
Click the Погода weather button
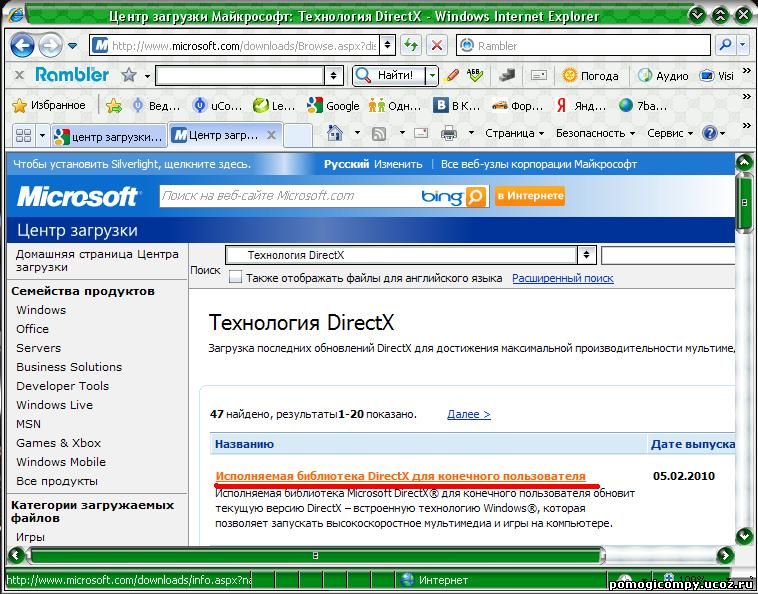591,76
